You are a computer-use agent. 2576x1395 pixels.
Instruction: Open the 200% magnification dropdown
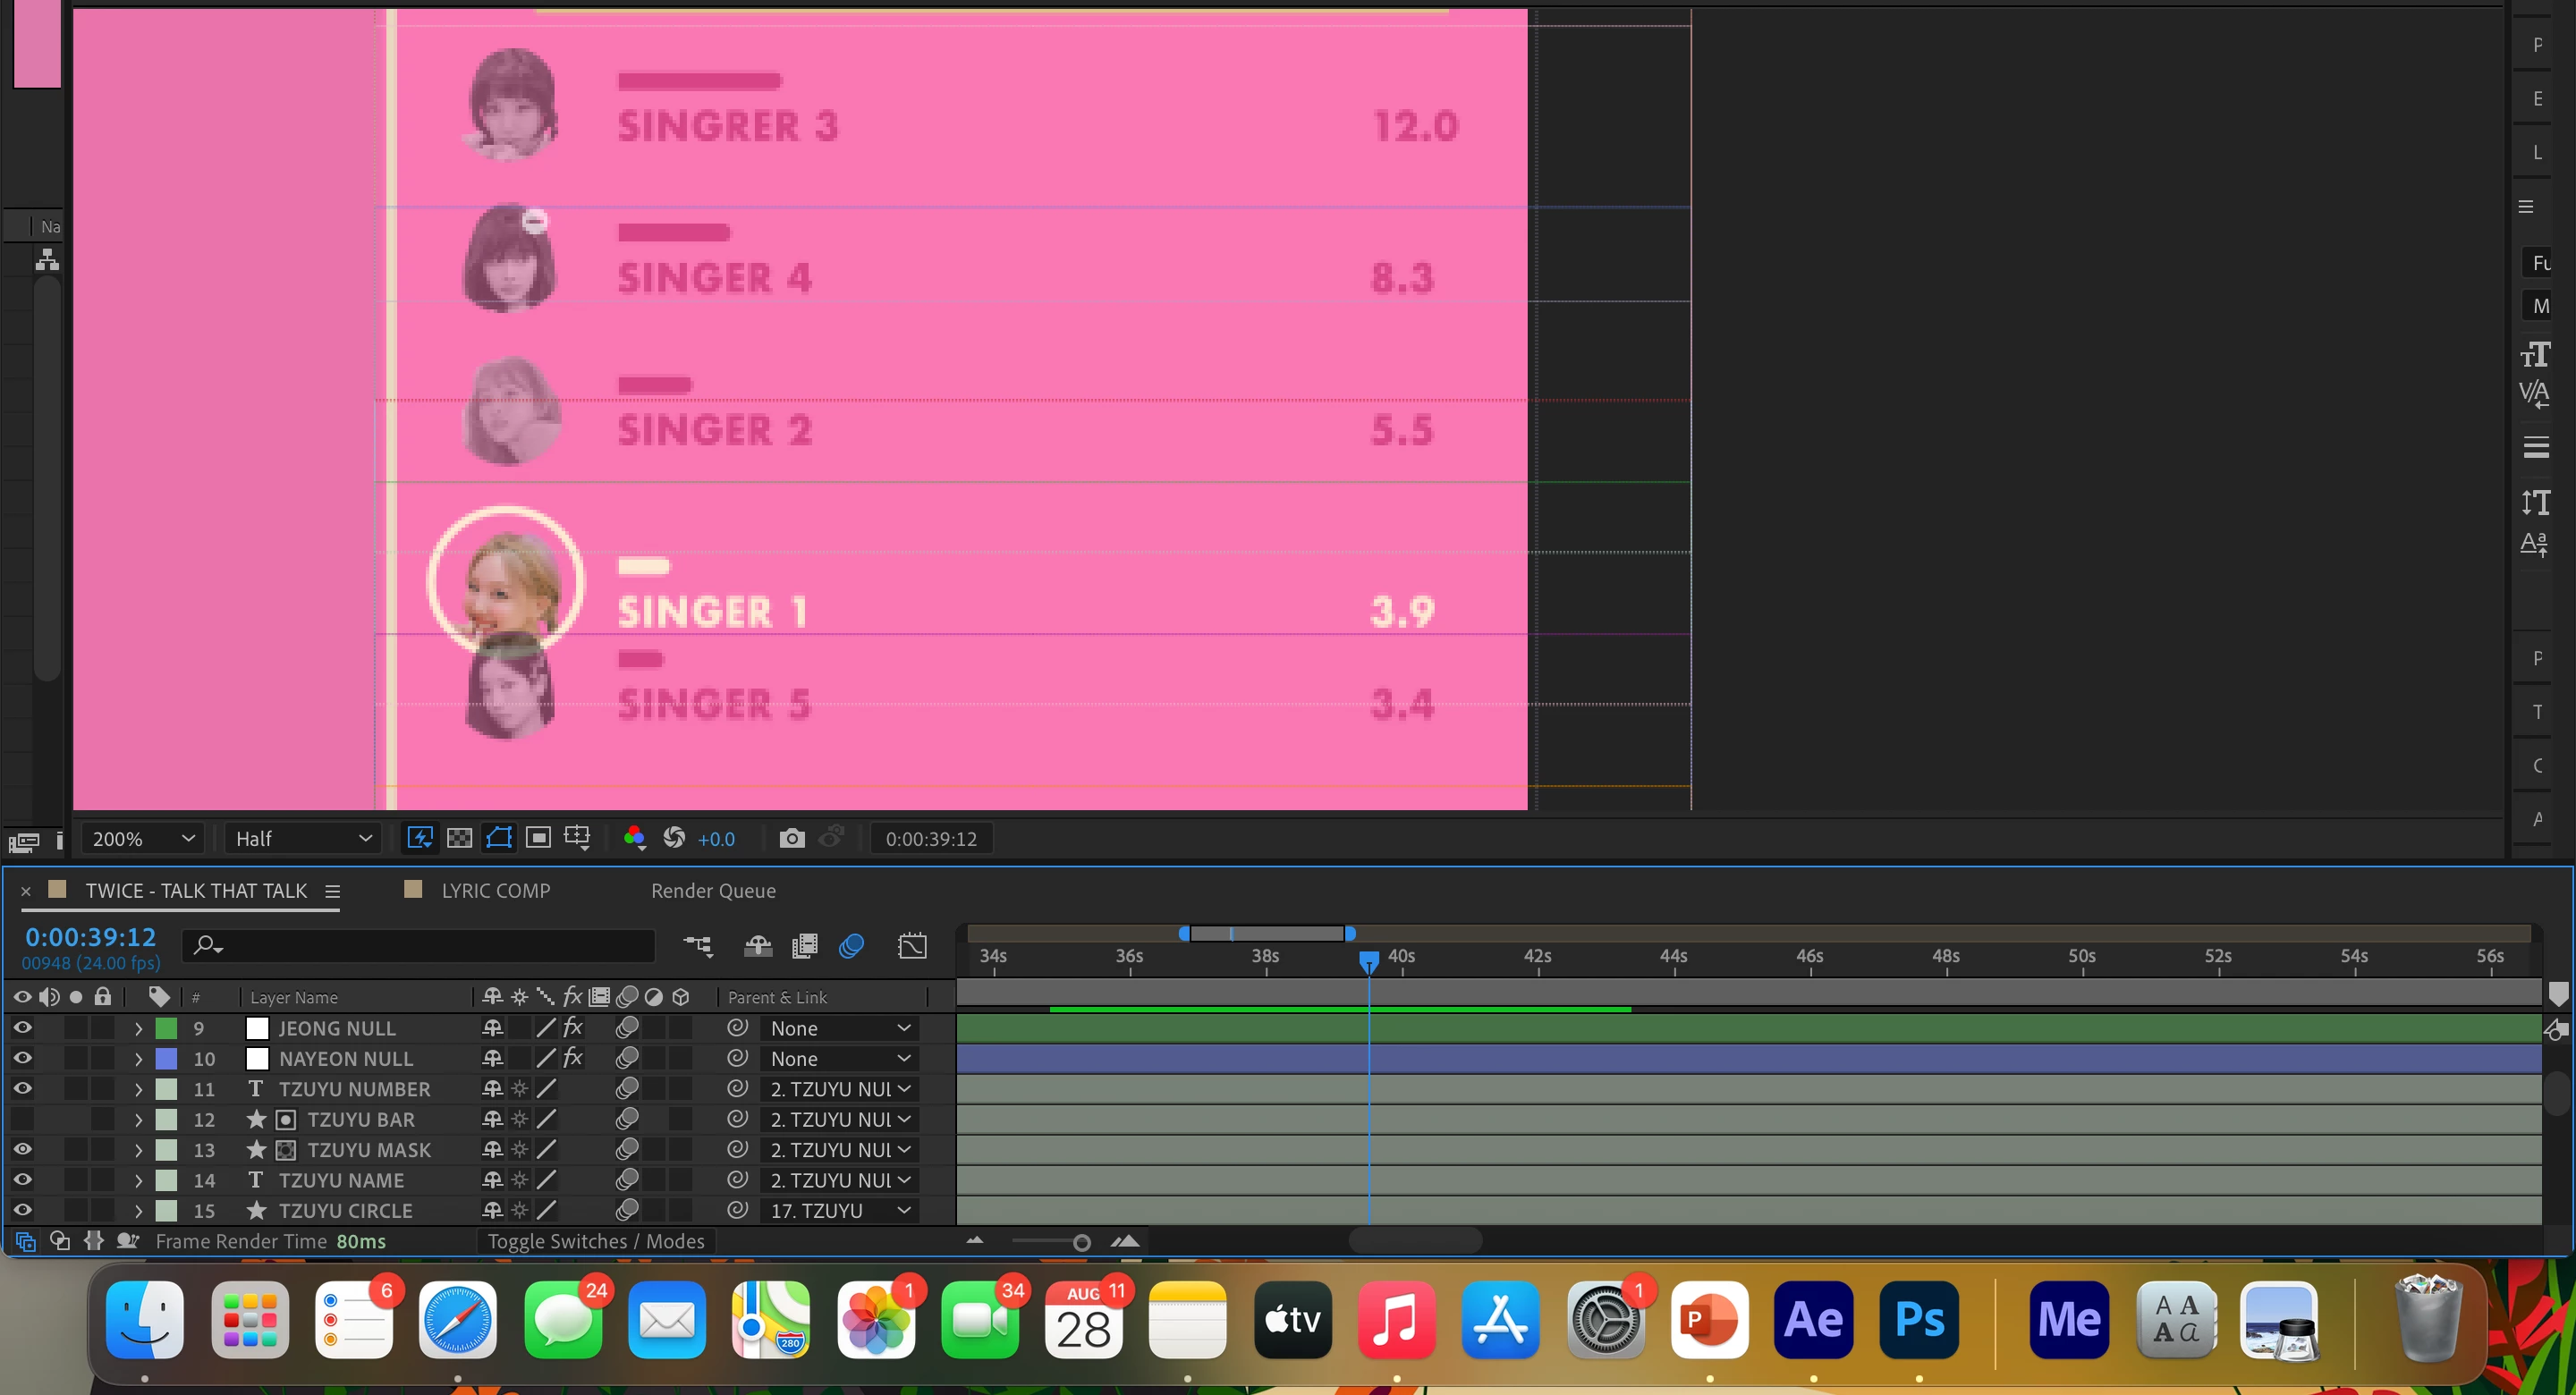pyautogui.click(x=142, y=838)
